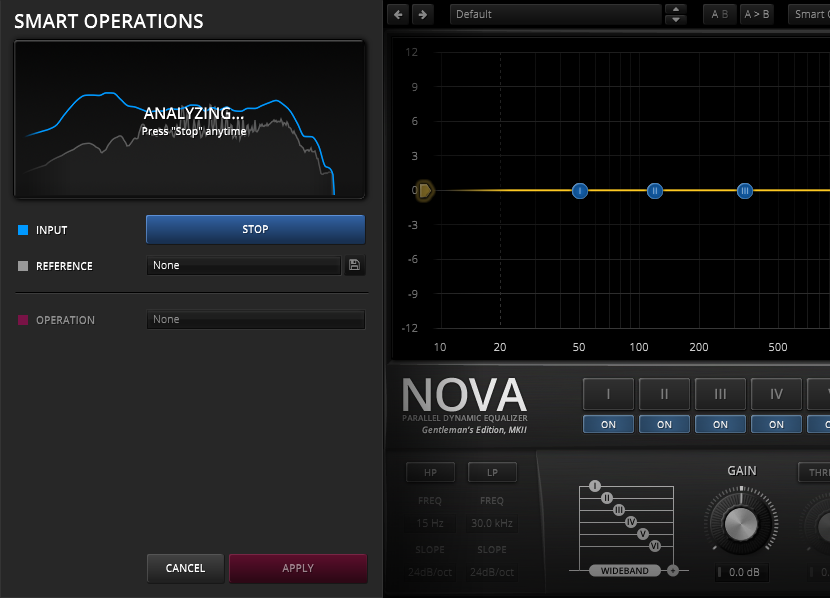Click the 15 Hz HP frequency field

[x=430, y=523]
